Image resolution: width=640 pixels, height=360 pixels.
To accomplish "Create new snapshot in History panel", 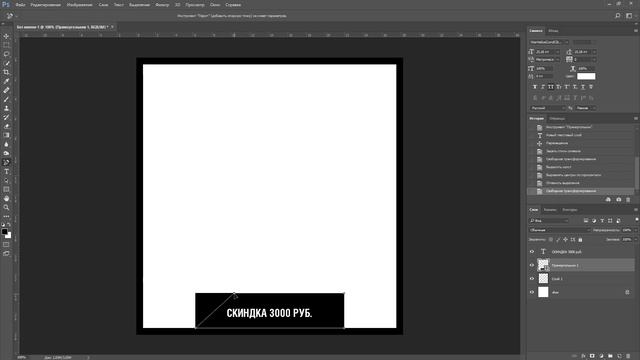I will (618, 200).
